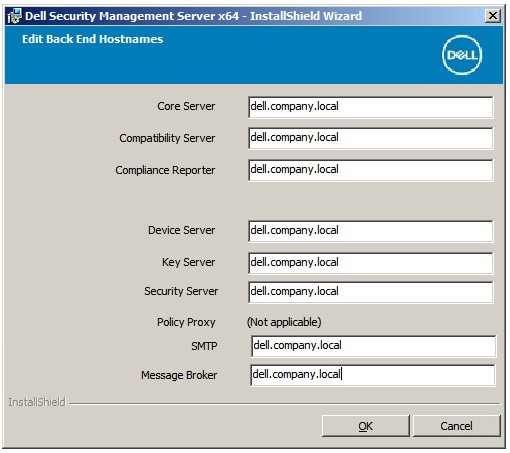Screen dimensions: 510x453
Task: Confirm hostnames with the OK button
Action: point(365,426)
